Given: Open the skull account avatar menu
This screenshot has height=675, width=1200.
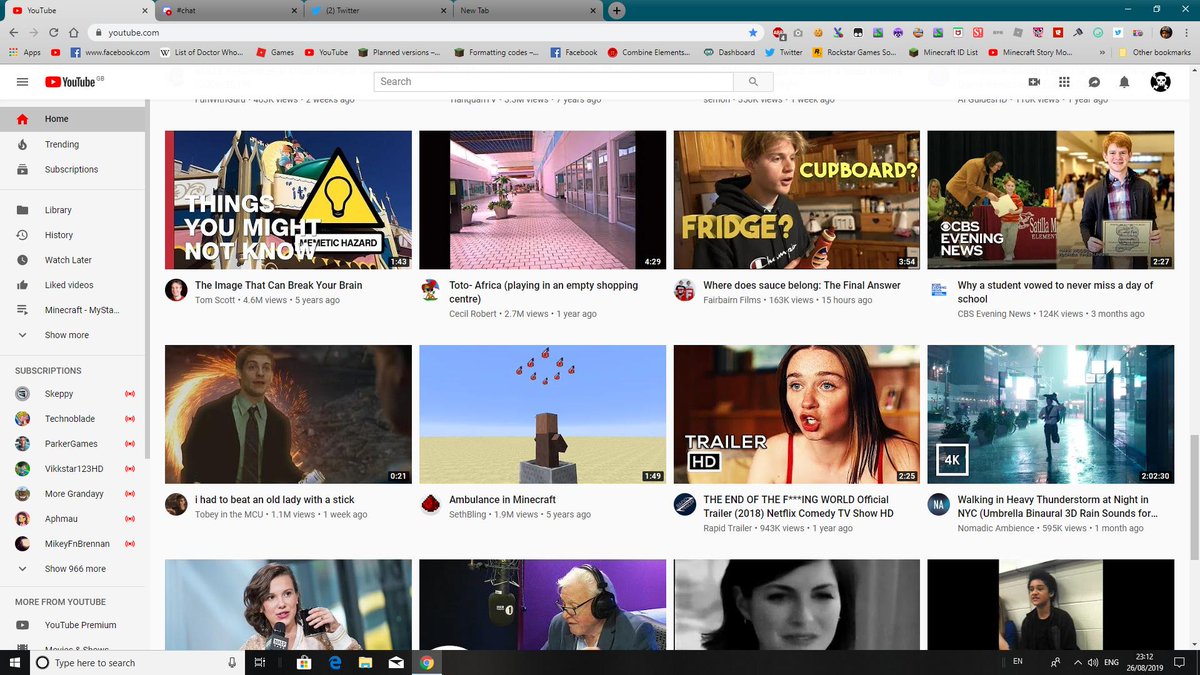Looking at the screenshot, I should pos(1160,82).
